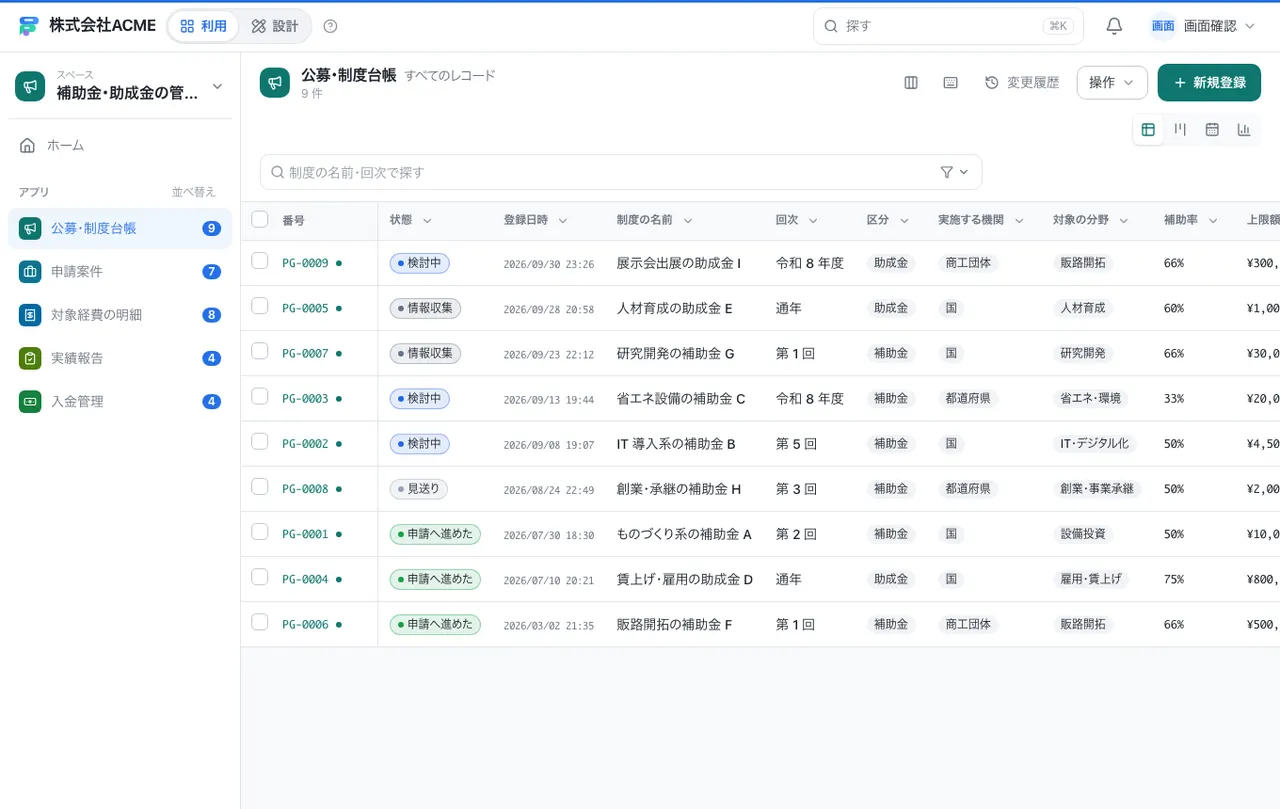The image size is (1280, 809).
Task: Switch to calendar view icon
Action: 1212,129
